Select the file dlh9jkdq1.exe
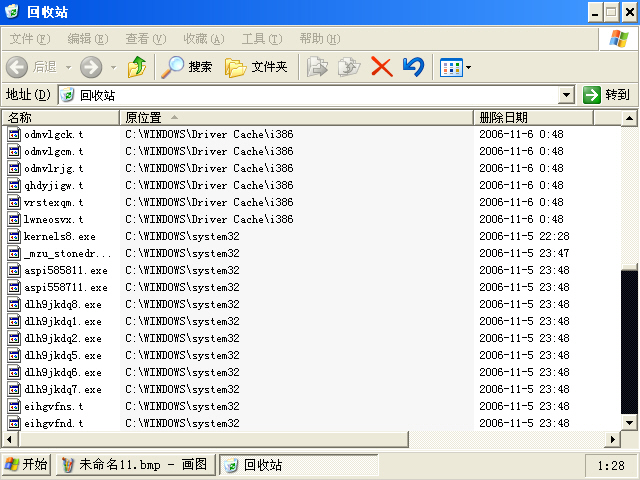Image resolution: width=640 pixels, height=480 pixels. point(63,322)
